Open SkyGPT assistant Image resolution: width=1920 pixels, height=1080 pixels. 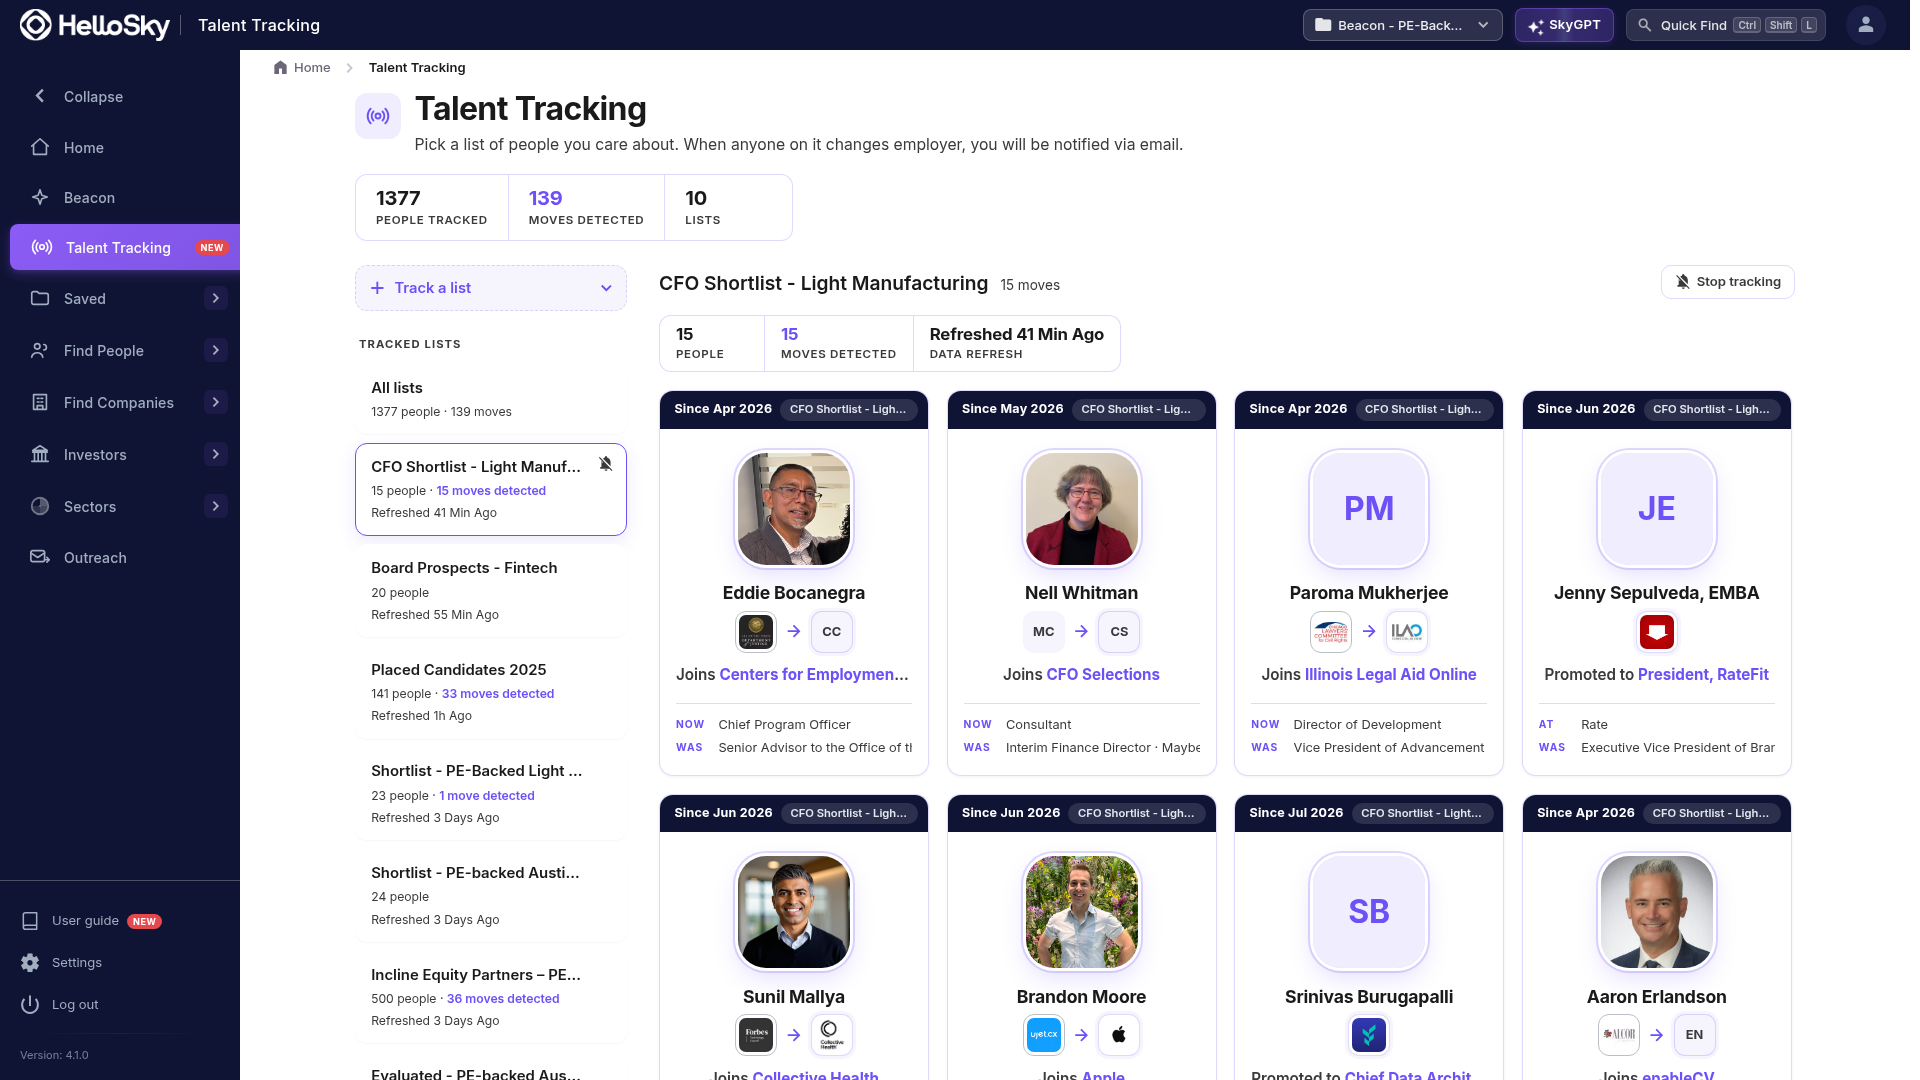(1564, 25)
